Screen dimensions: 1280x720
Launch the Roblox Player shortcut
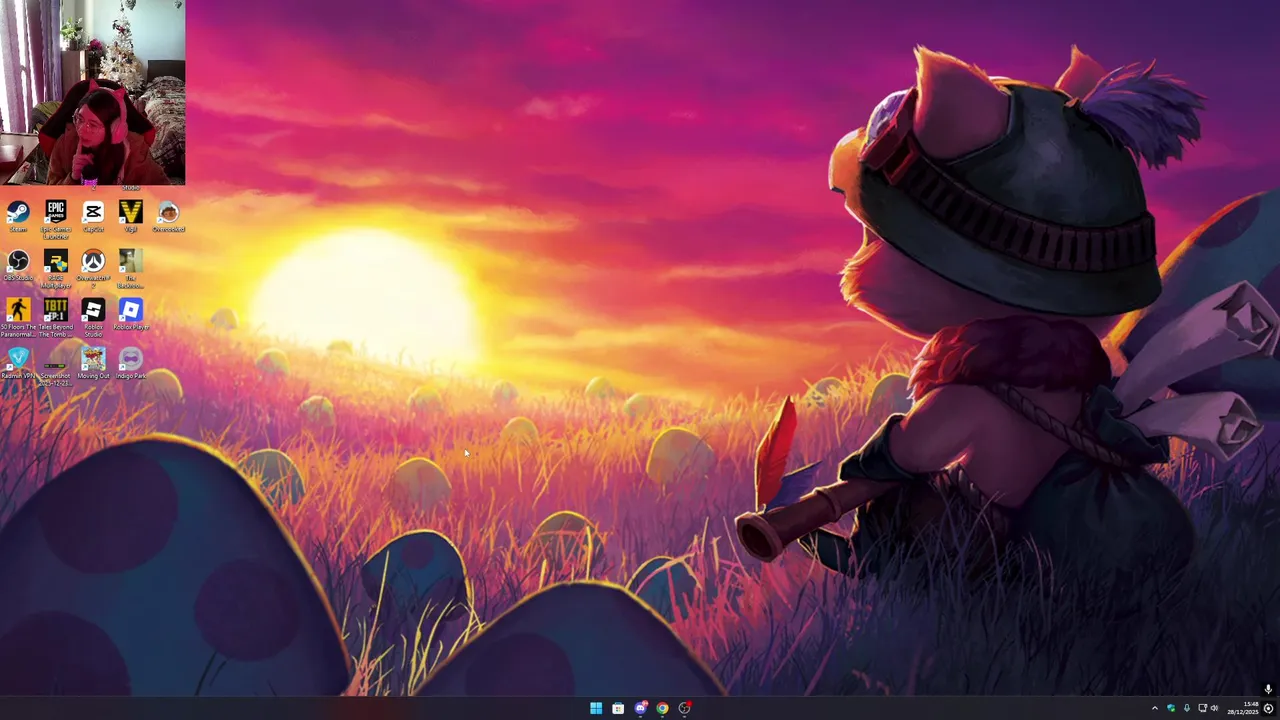(x=130, y=313)
